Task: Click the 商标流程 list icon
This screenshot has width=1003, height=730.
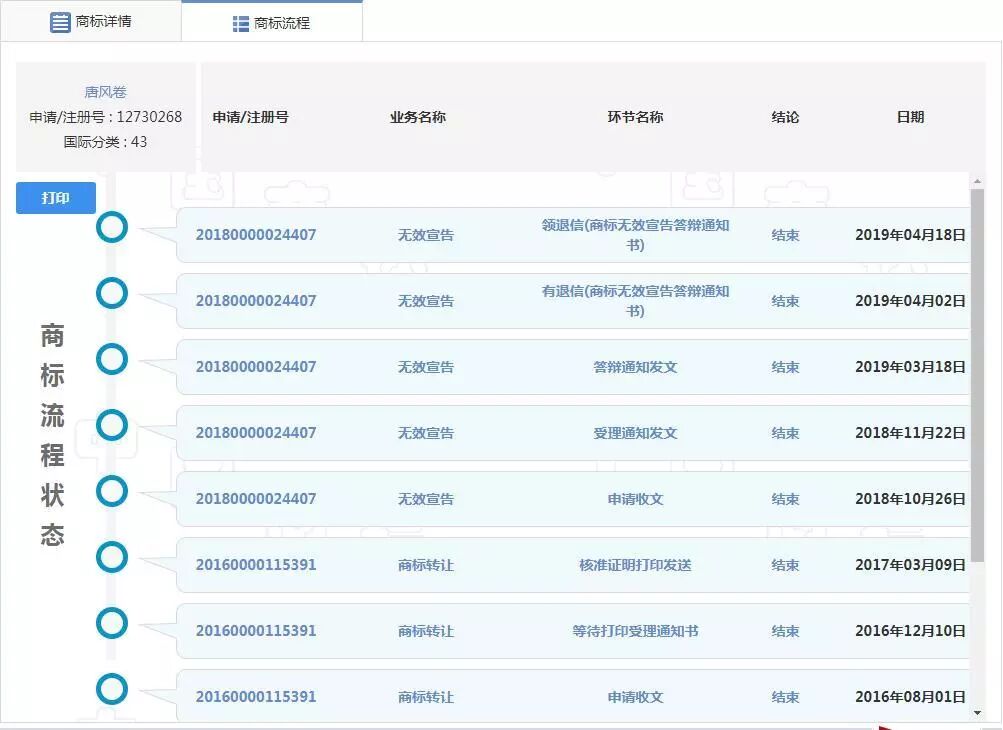Action: coord(241,24)
